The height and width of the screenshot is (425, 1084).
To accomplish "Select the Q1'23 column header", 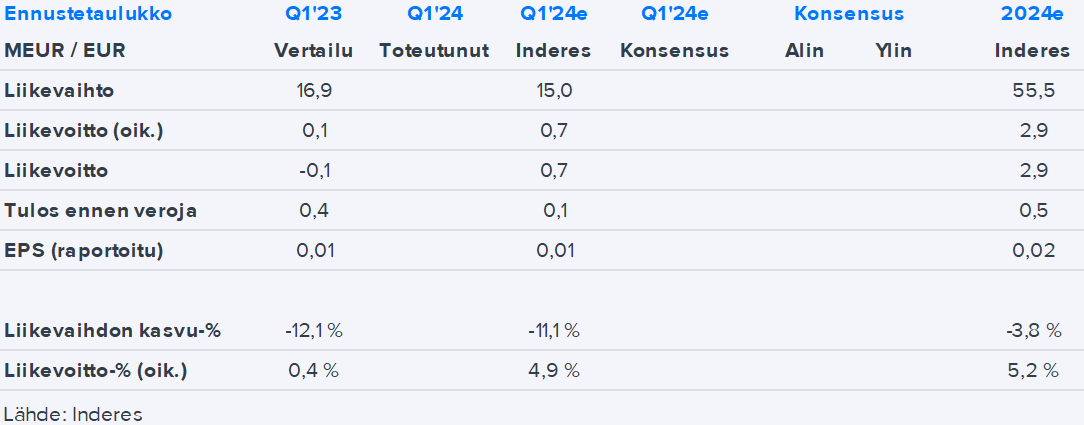I will (x=313, y=14).
